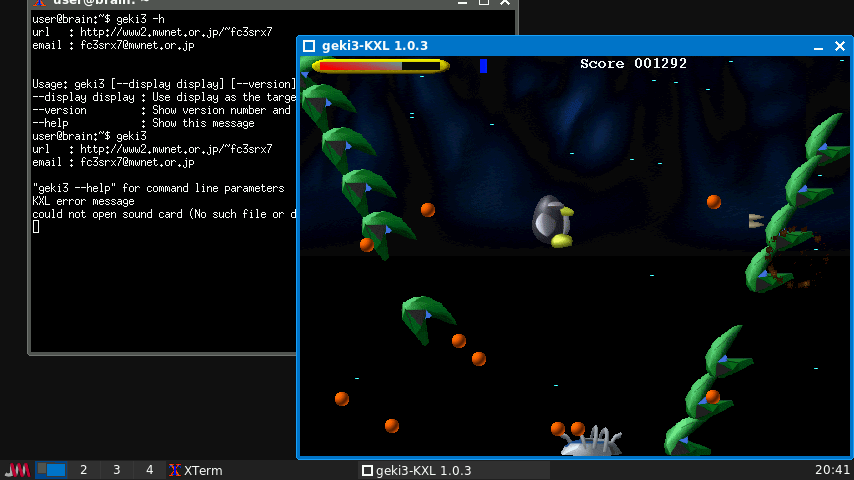Click the taskbar clock showing 20:41
The height and width of the screenshot is (480, 854).
click(832, 470)
